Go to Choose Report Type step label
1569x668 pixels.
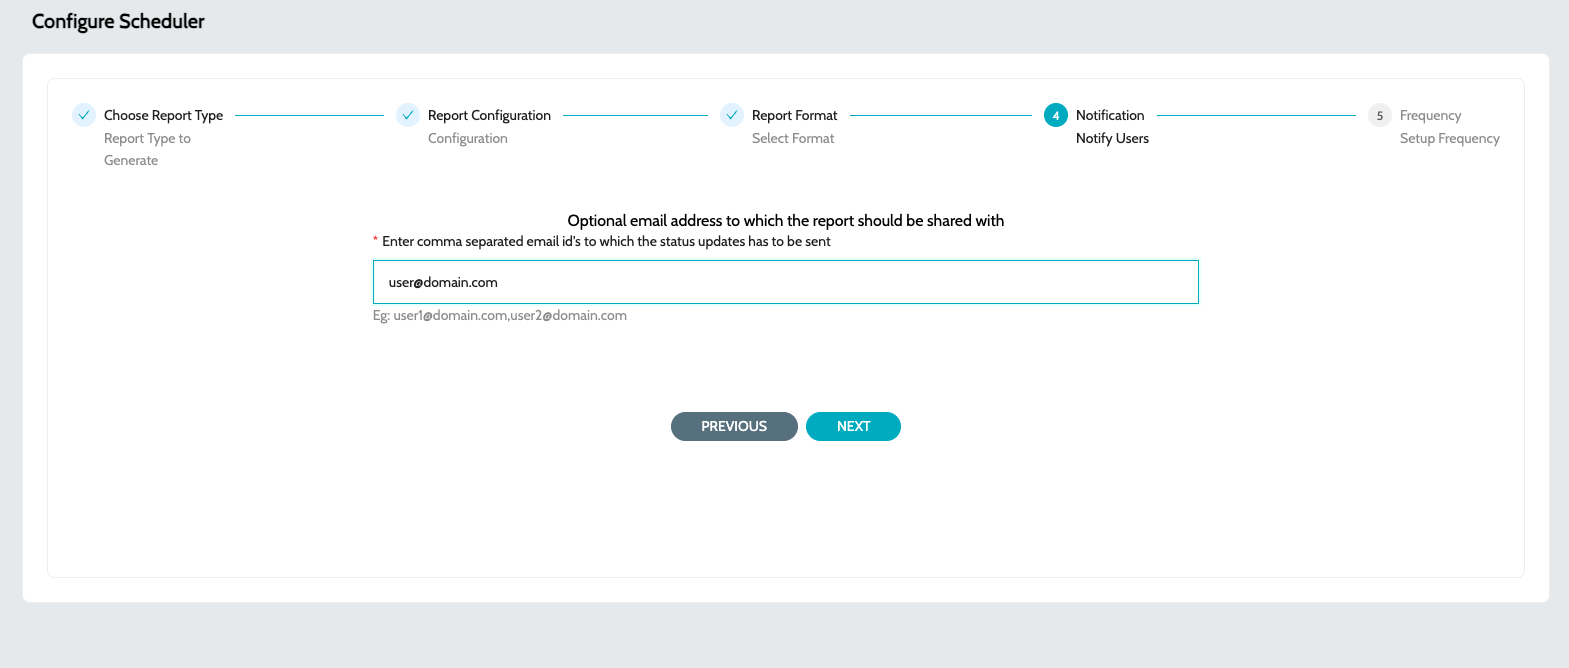pos(163,115)
